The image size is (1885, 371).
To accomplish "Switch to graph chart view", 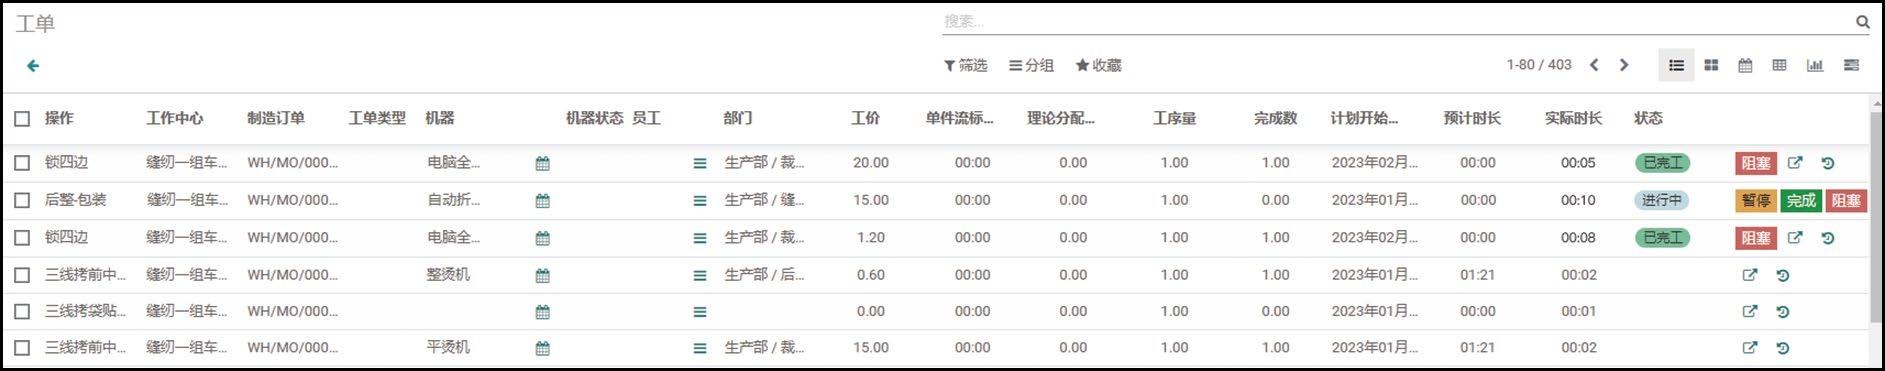I will (x=1815, y=65).
